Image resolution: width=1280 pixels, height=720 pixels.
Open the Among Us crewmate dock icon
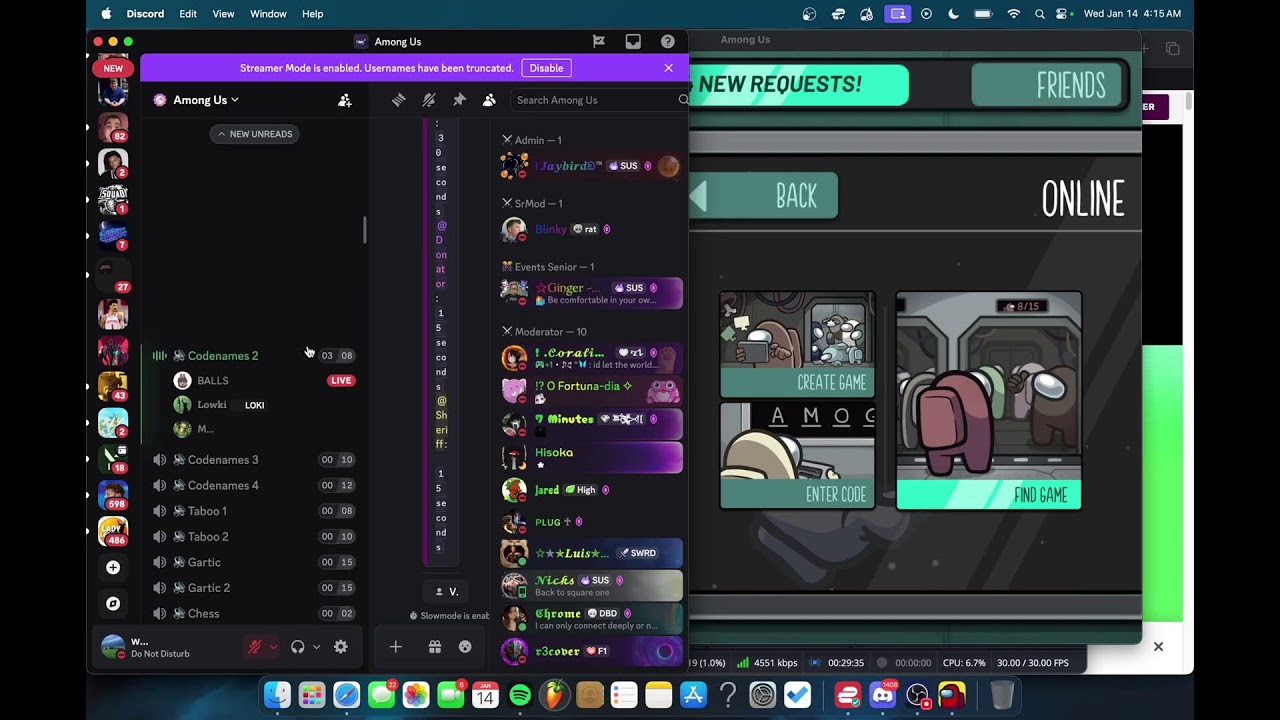951,695
